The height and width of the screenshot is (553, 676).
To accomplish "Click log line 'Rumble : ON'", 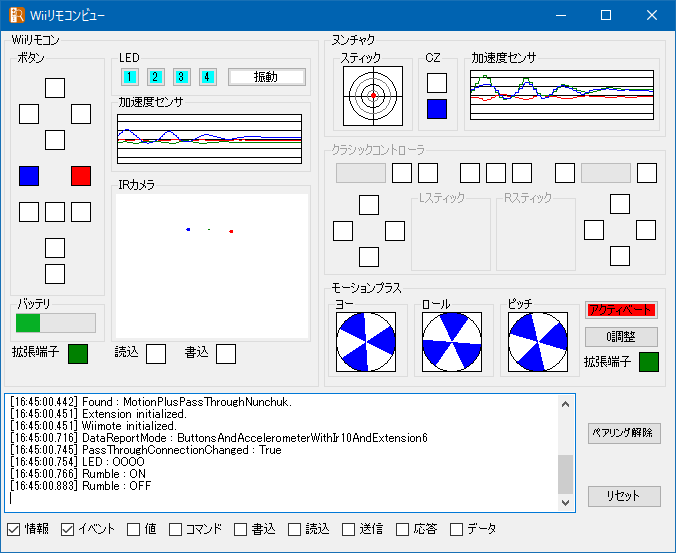I will click(78, 474).
